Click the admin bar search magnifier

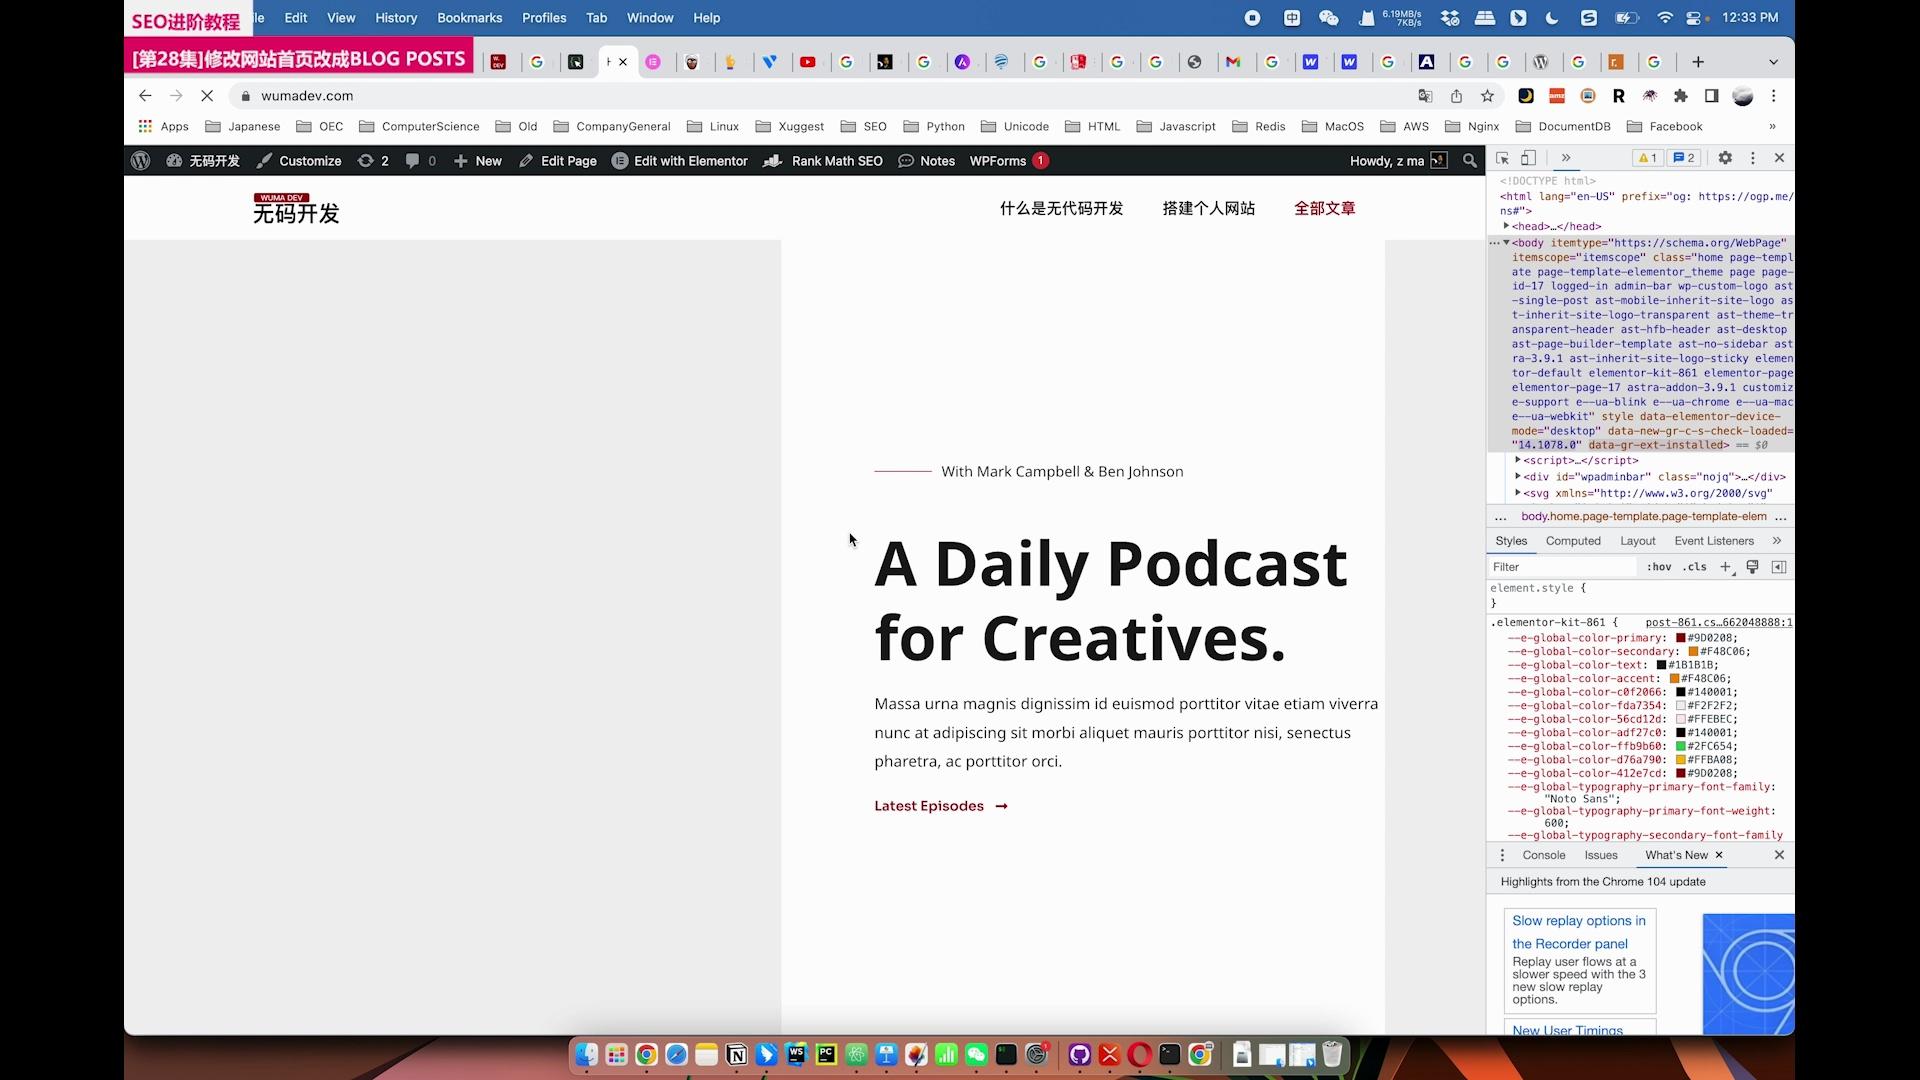(x=1469, y=161)
